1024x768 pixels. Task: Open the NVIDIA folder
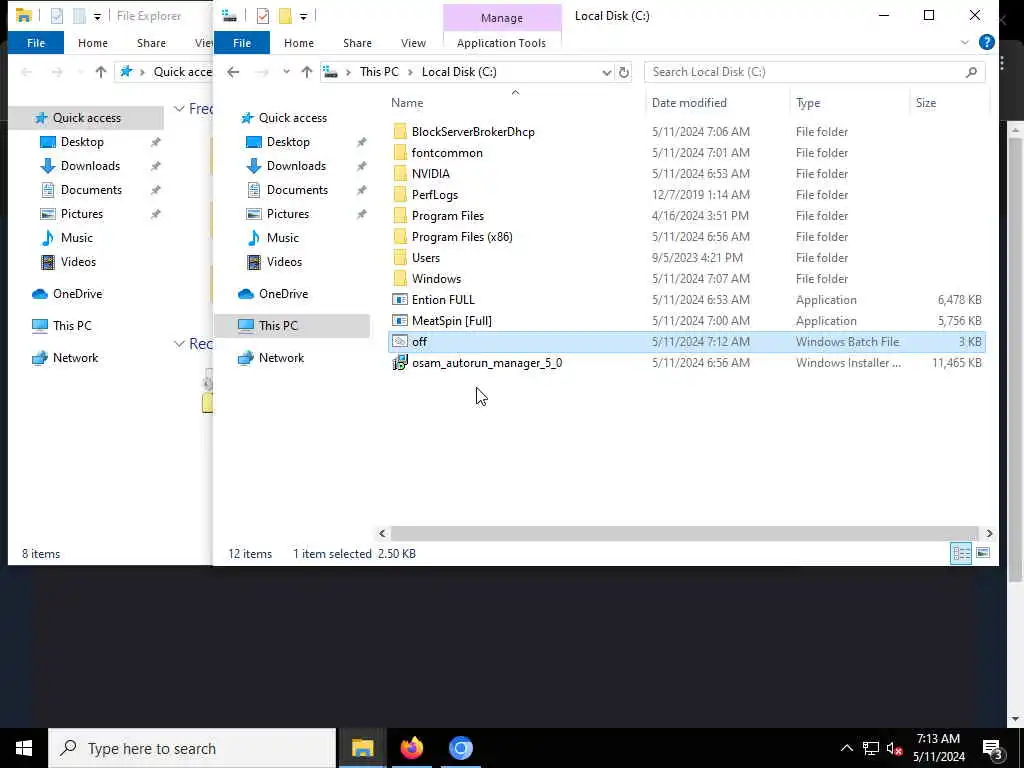pyautogui.click(x=430, y=174)
